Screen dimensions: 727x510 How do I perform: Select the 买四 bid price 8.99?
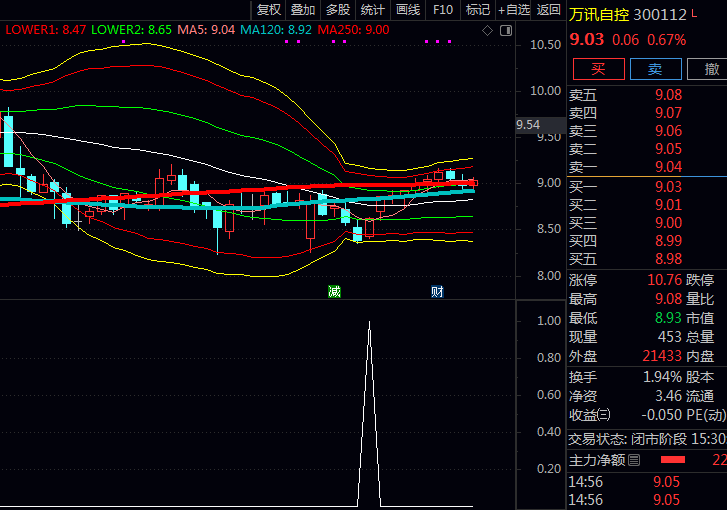coord(668,241)
